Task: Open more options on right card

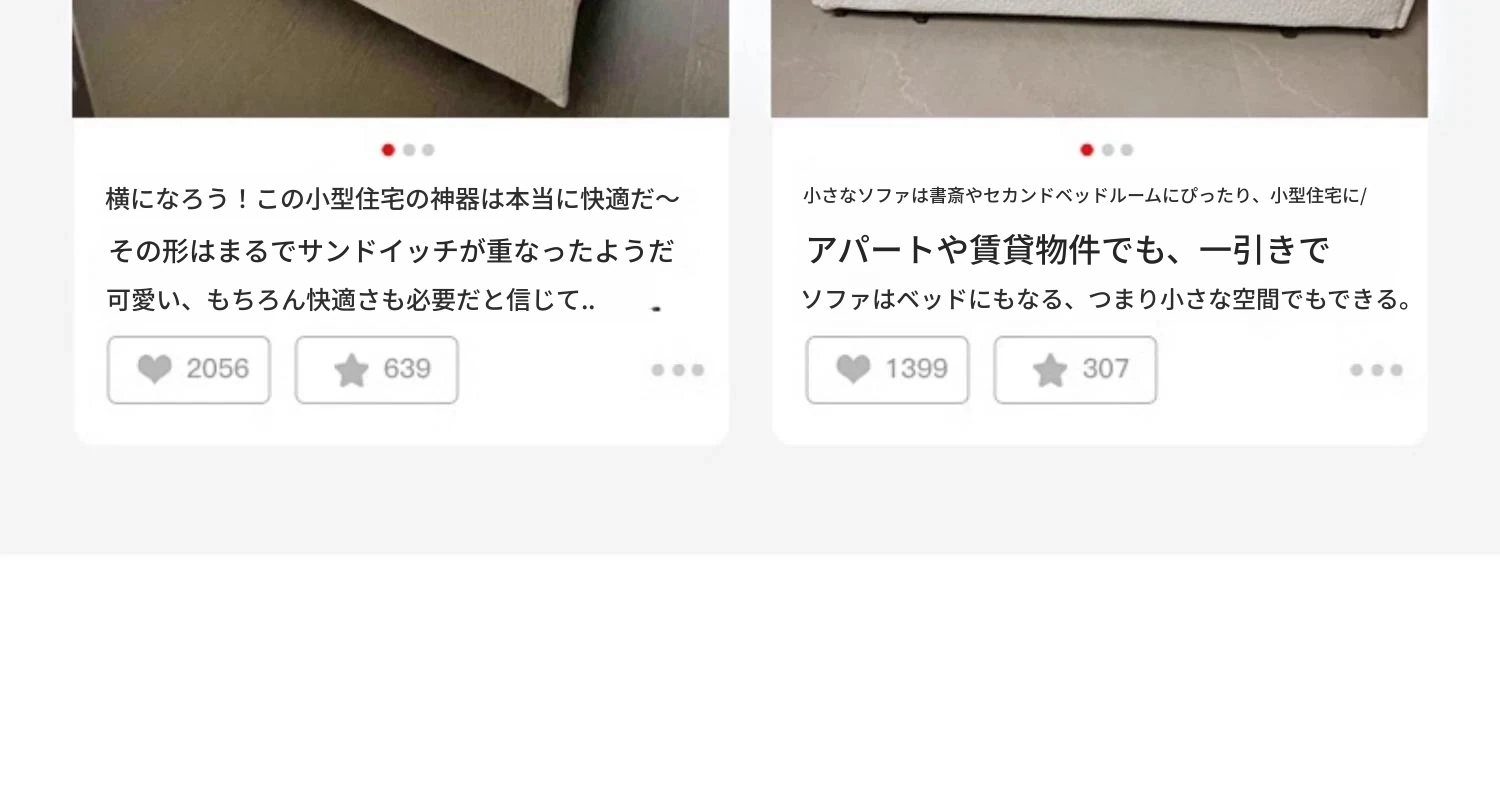Action: coord(1377,370)
